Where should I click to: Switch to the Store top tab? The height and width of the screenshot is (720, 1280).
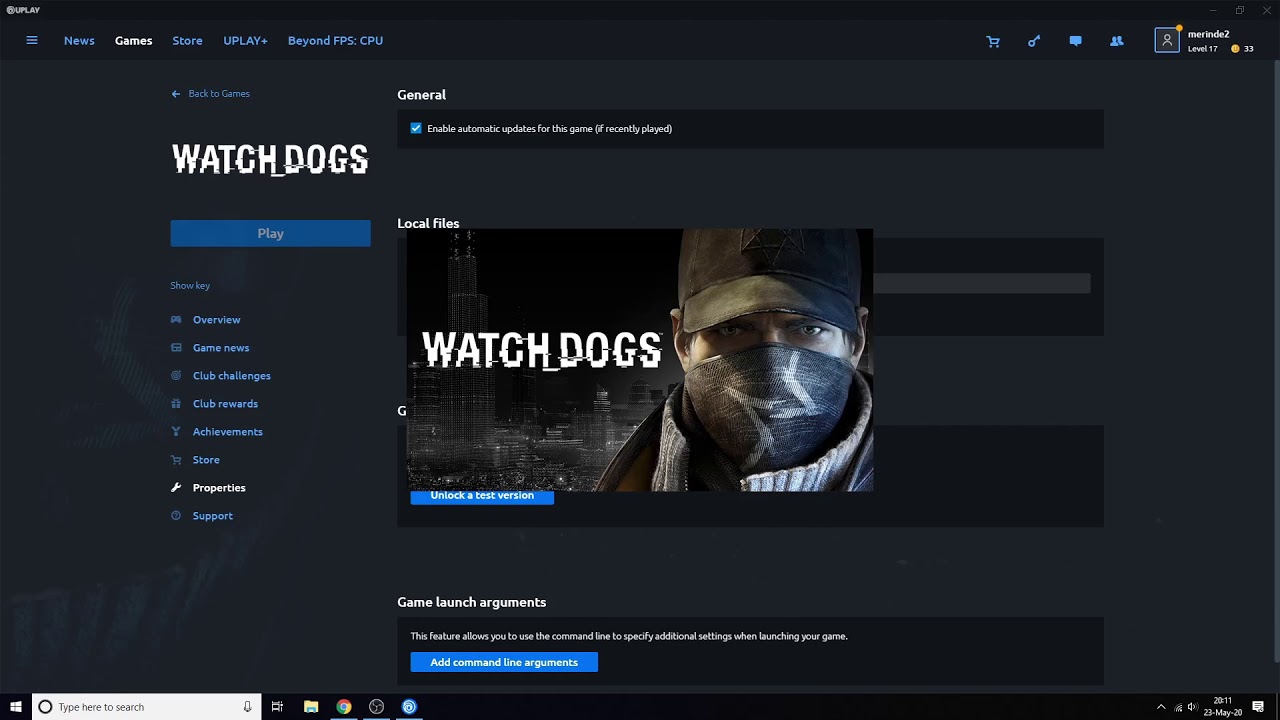[x=187, y=41]
